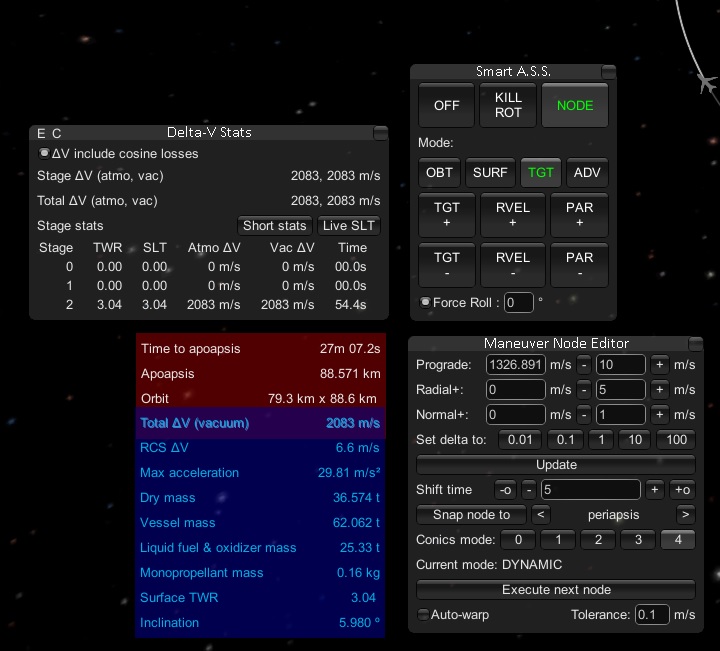Turn Smart A.S.S. OFF
The height and width of the screenshot is (651, 720).
point(446,105)
